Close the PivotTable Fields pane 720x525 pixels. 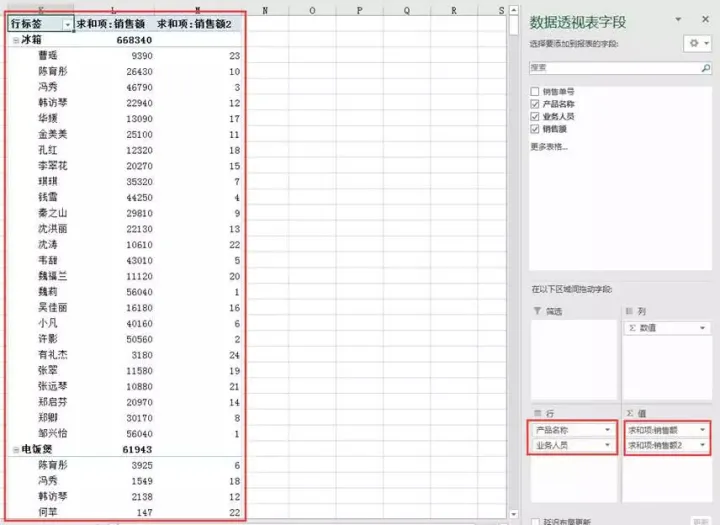[705, 19]
